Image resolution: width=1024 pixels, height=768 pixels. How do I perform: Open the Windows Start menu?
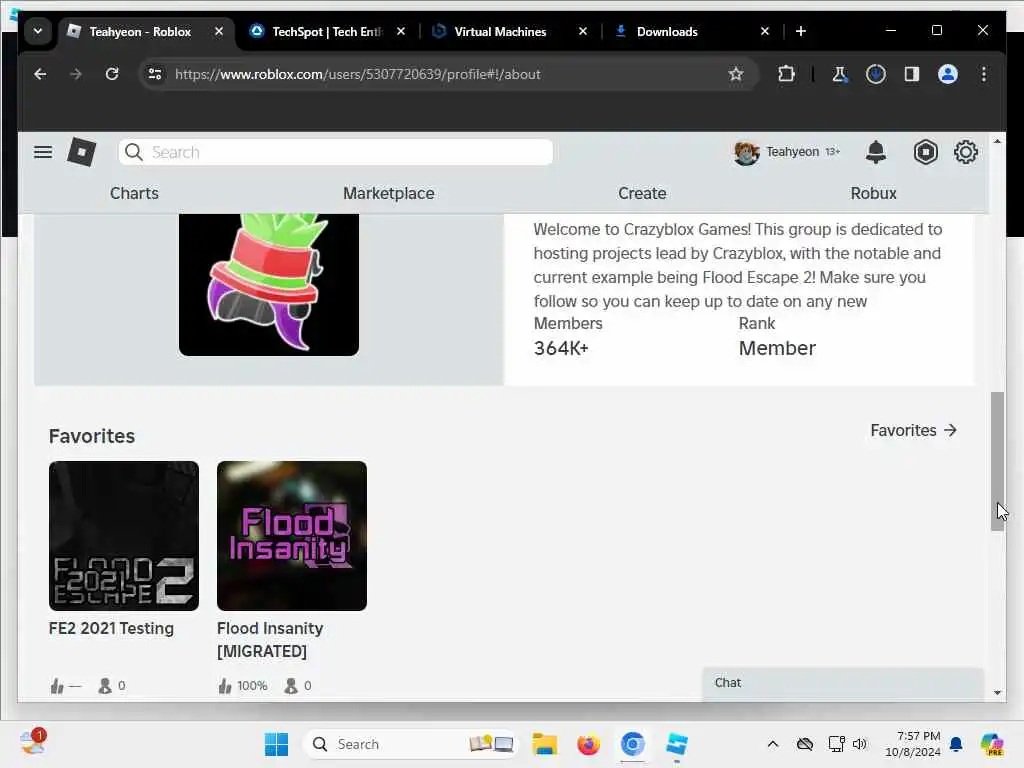[x=276, y=744]
